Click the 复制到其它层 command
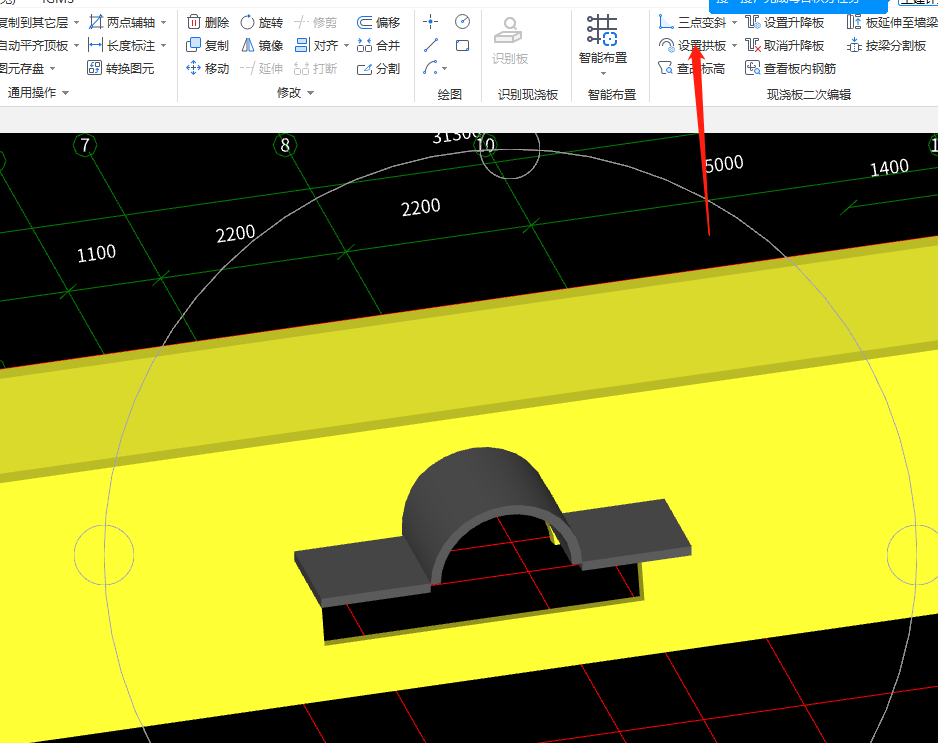Screen dimensions: 938x743 pyautogui.click(x=34, y=23)
